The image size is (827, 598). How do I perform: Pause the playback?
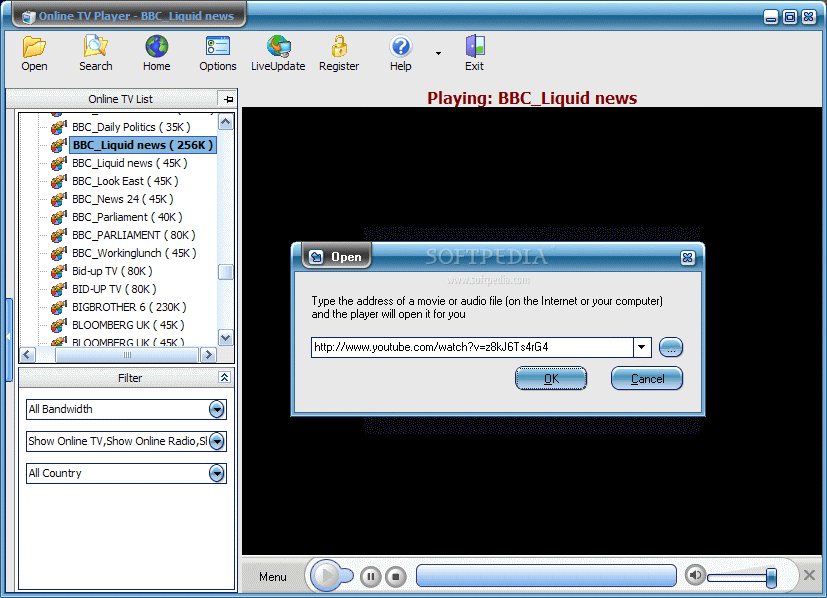[371, 576]
